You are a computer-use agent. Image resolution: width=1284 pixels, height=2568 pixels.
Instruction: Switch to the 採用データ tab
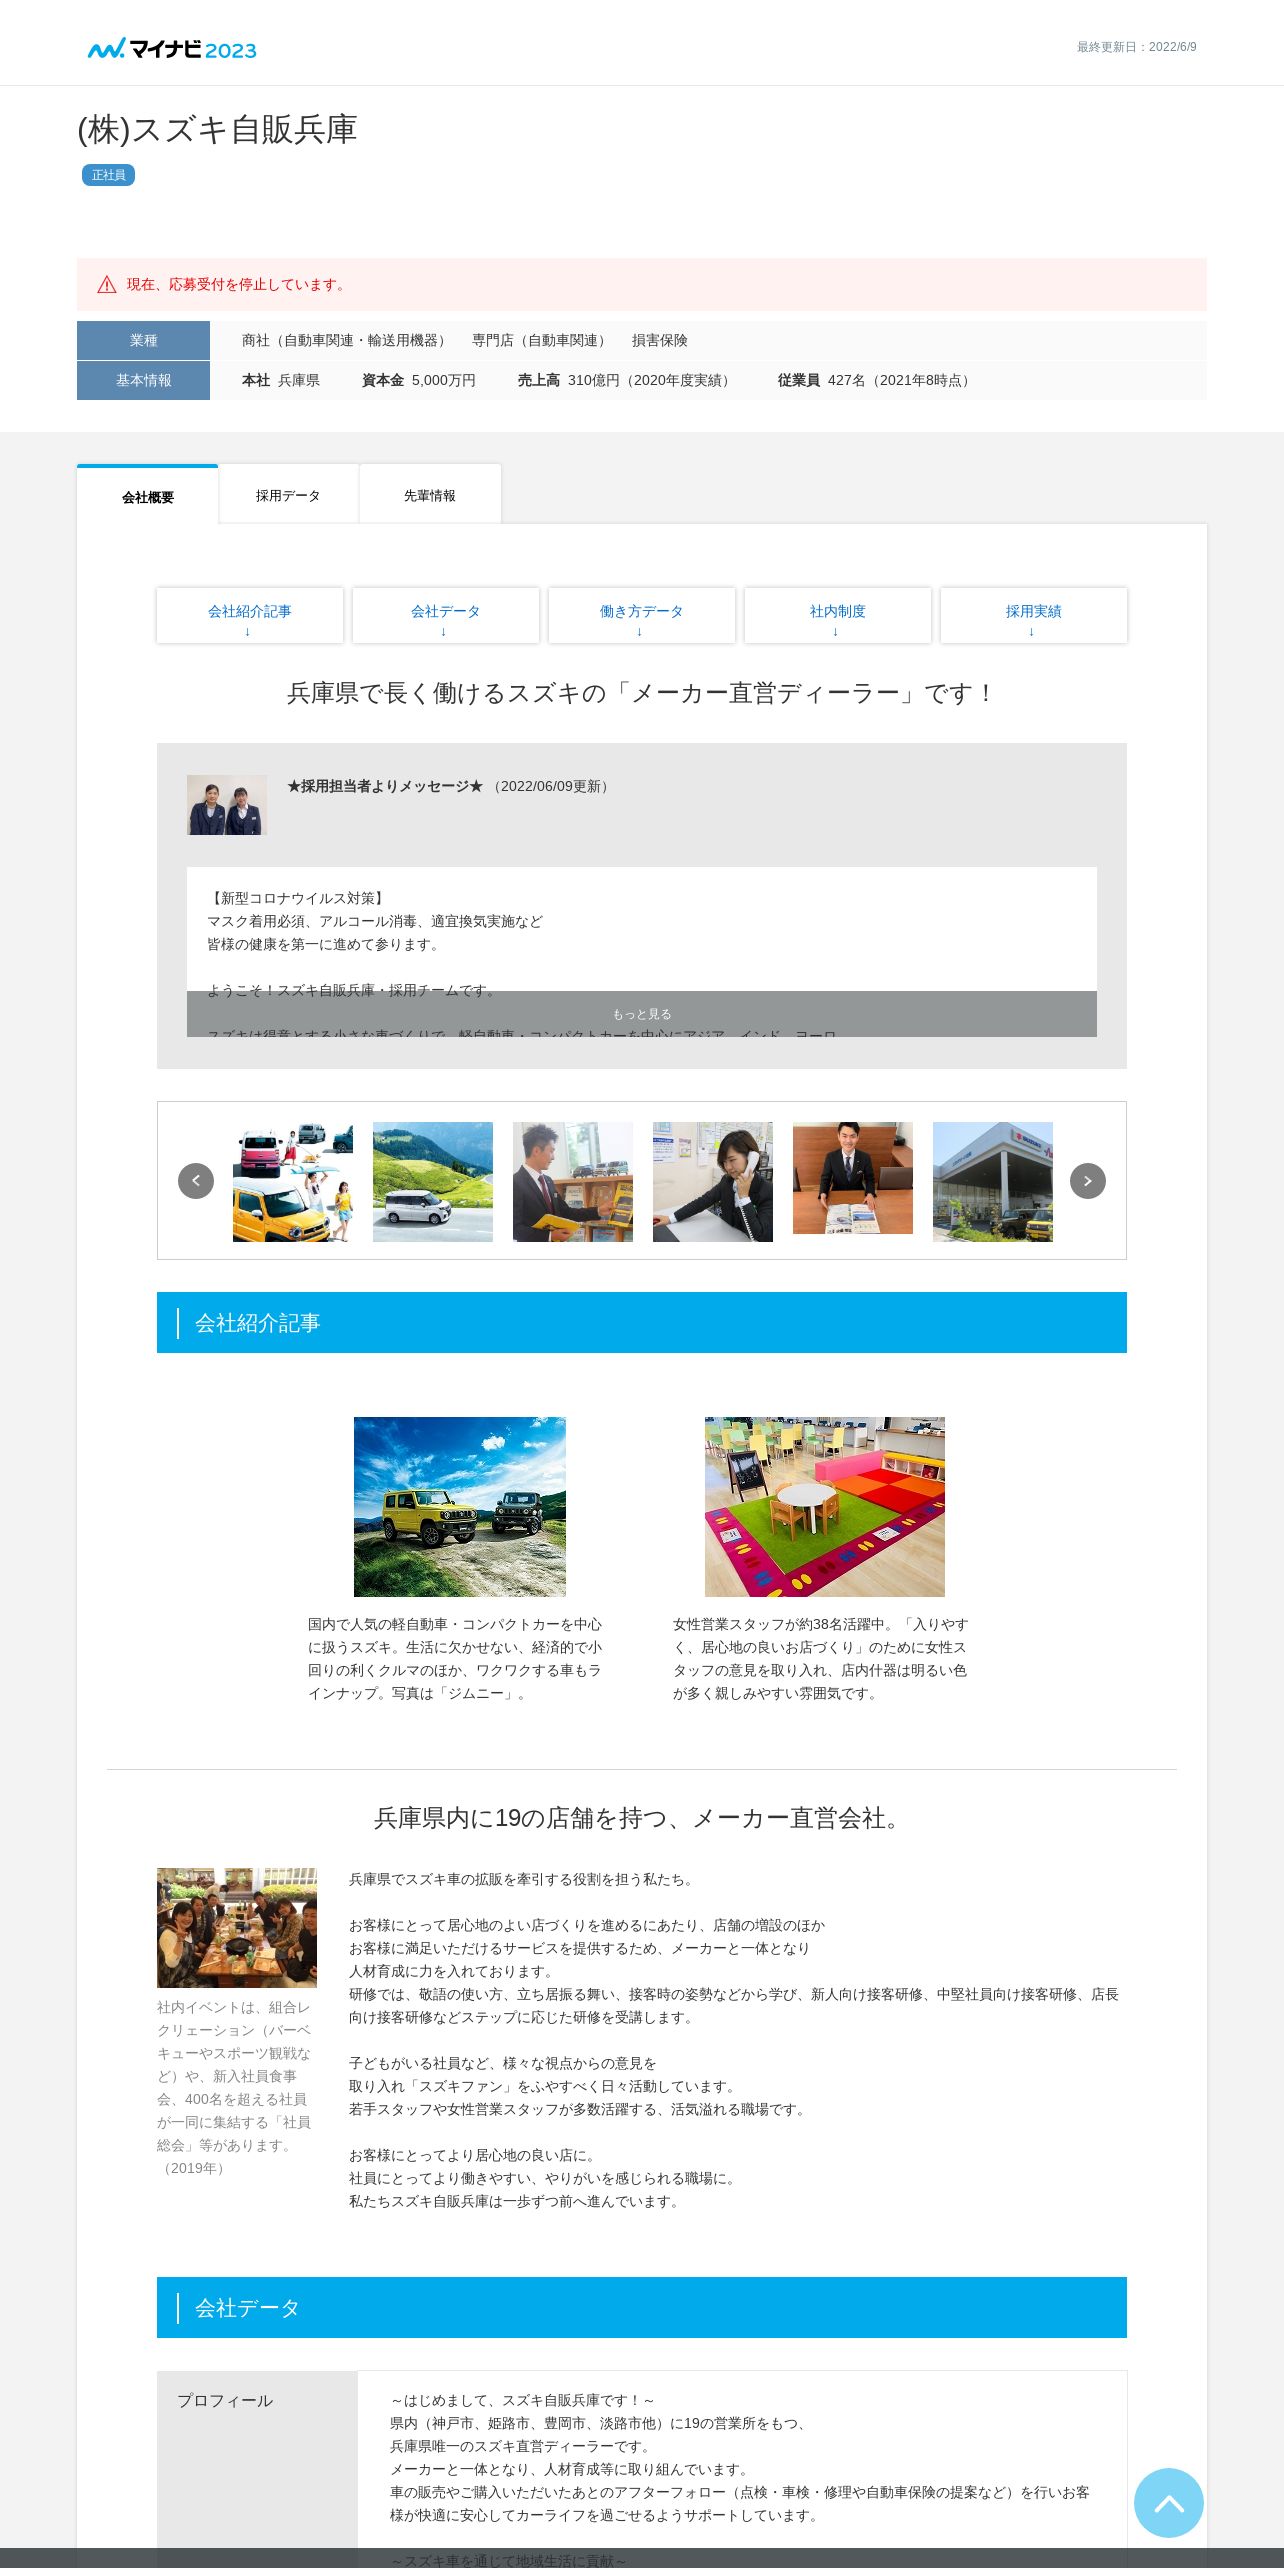click(x=288, y=495)
